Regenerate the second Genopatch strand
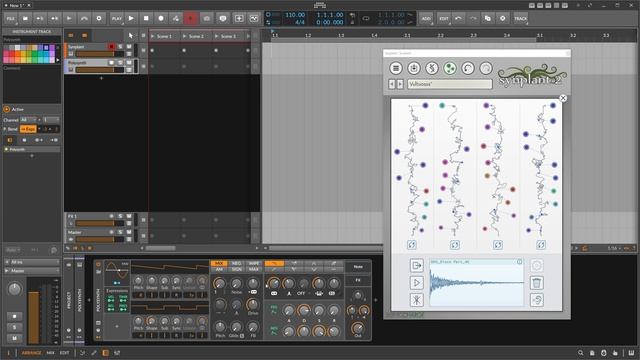 (454, 245)
